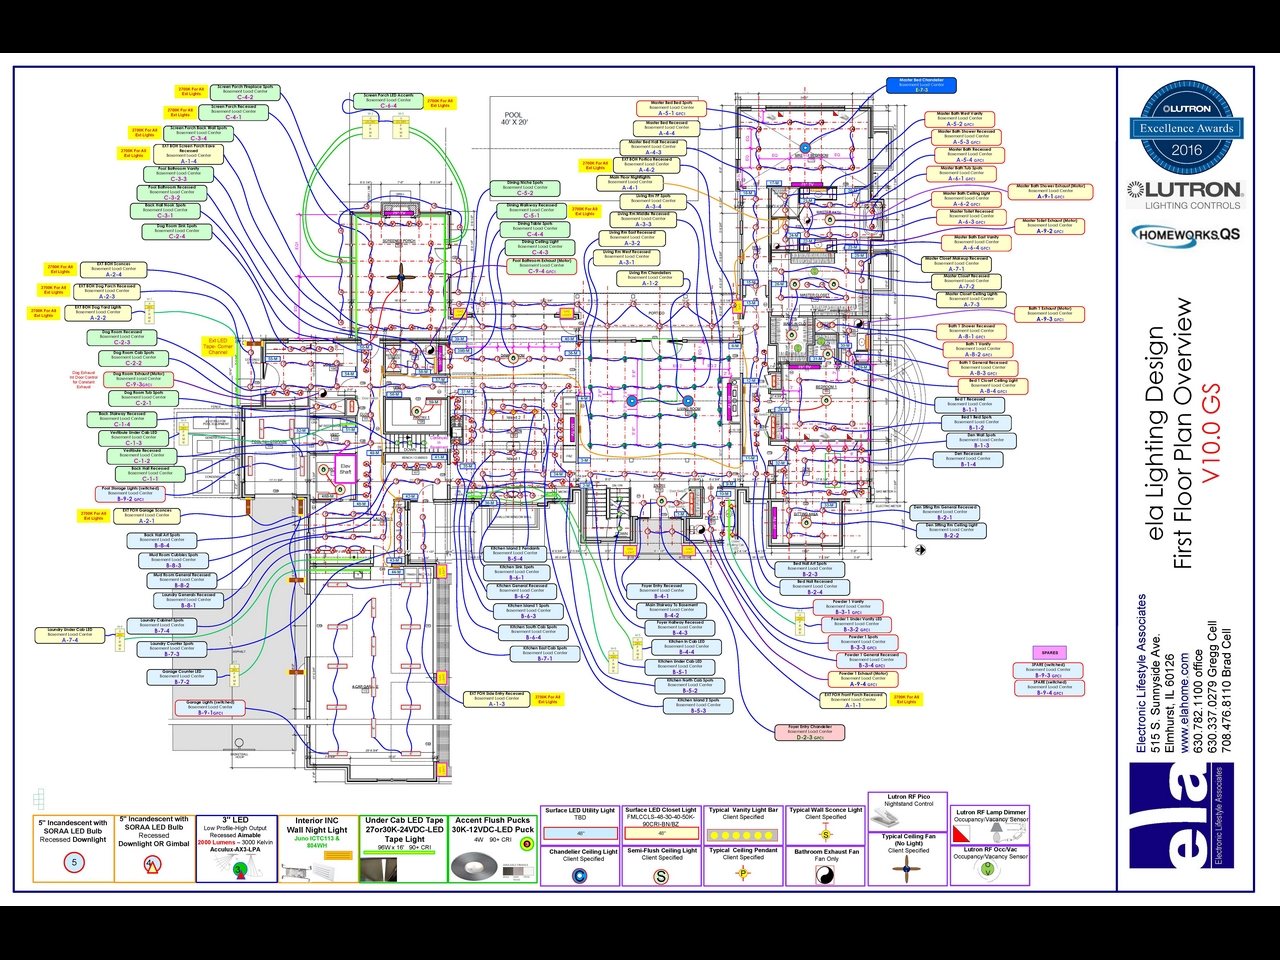Click the Lutron Lighting Controls logo

point(1185,194)
